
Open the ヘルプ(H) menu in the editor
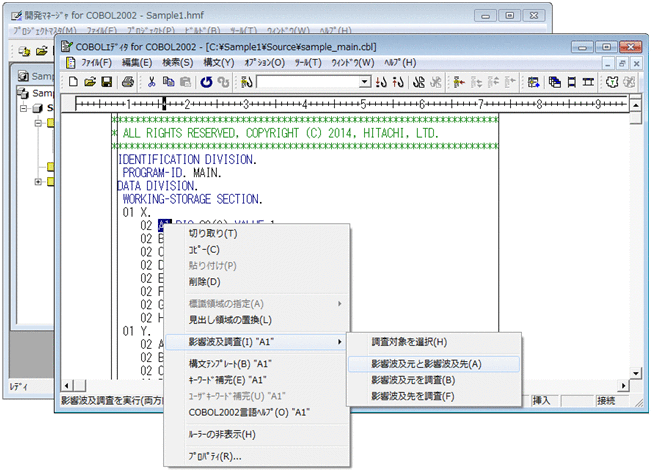tap(400, 63)
